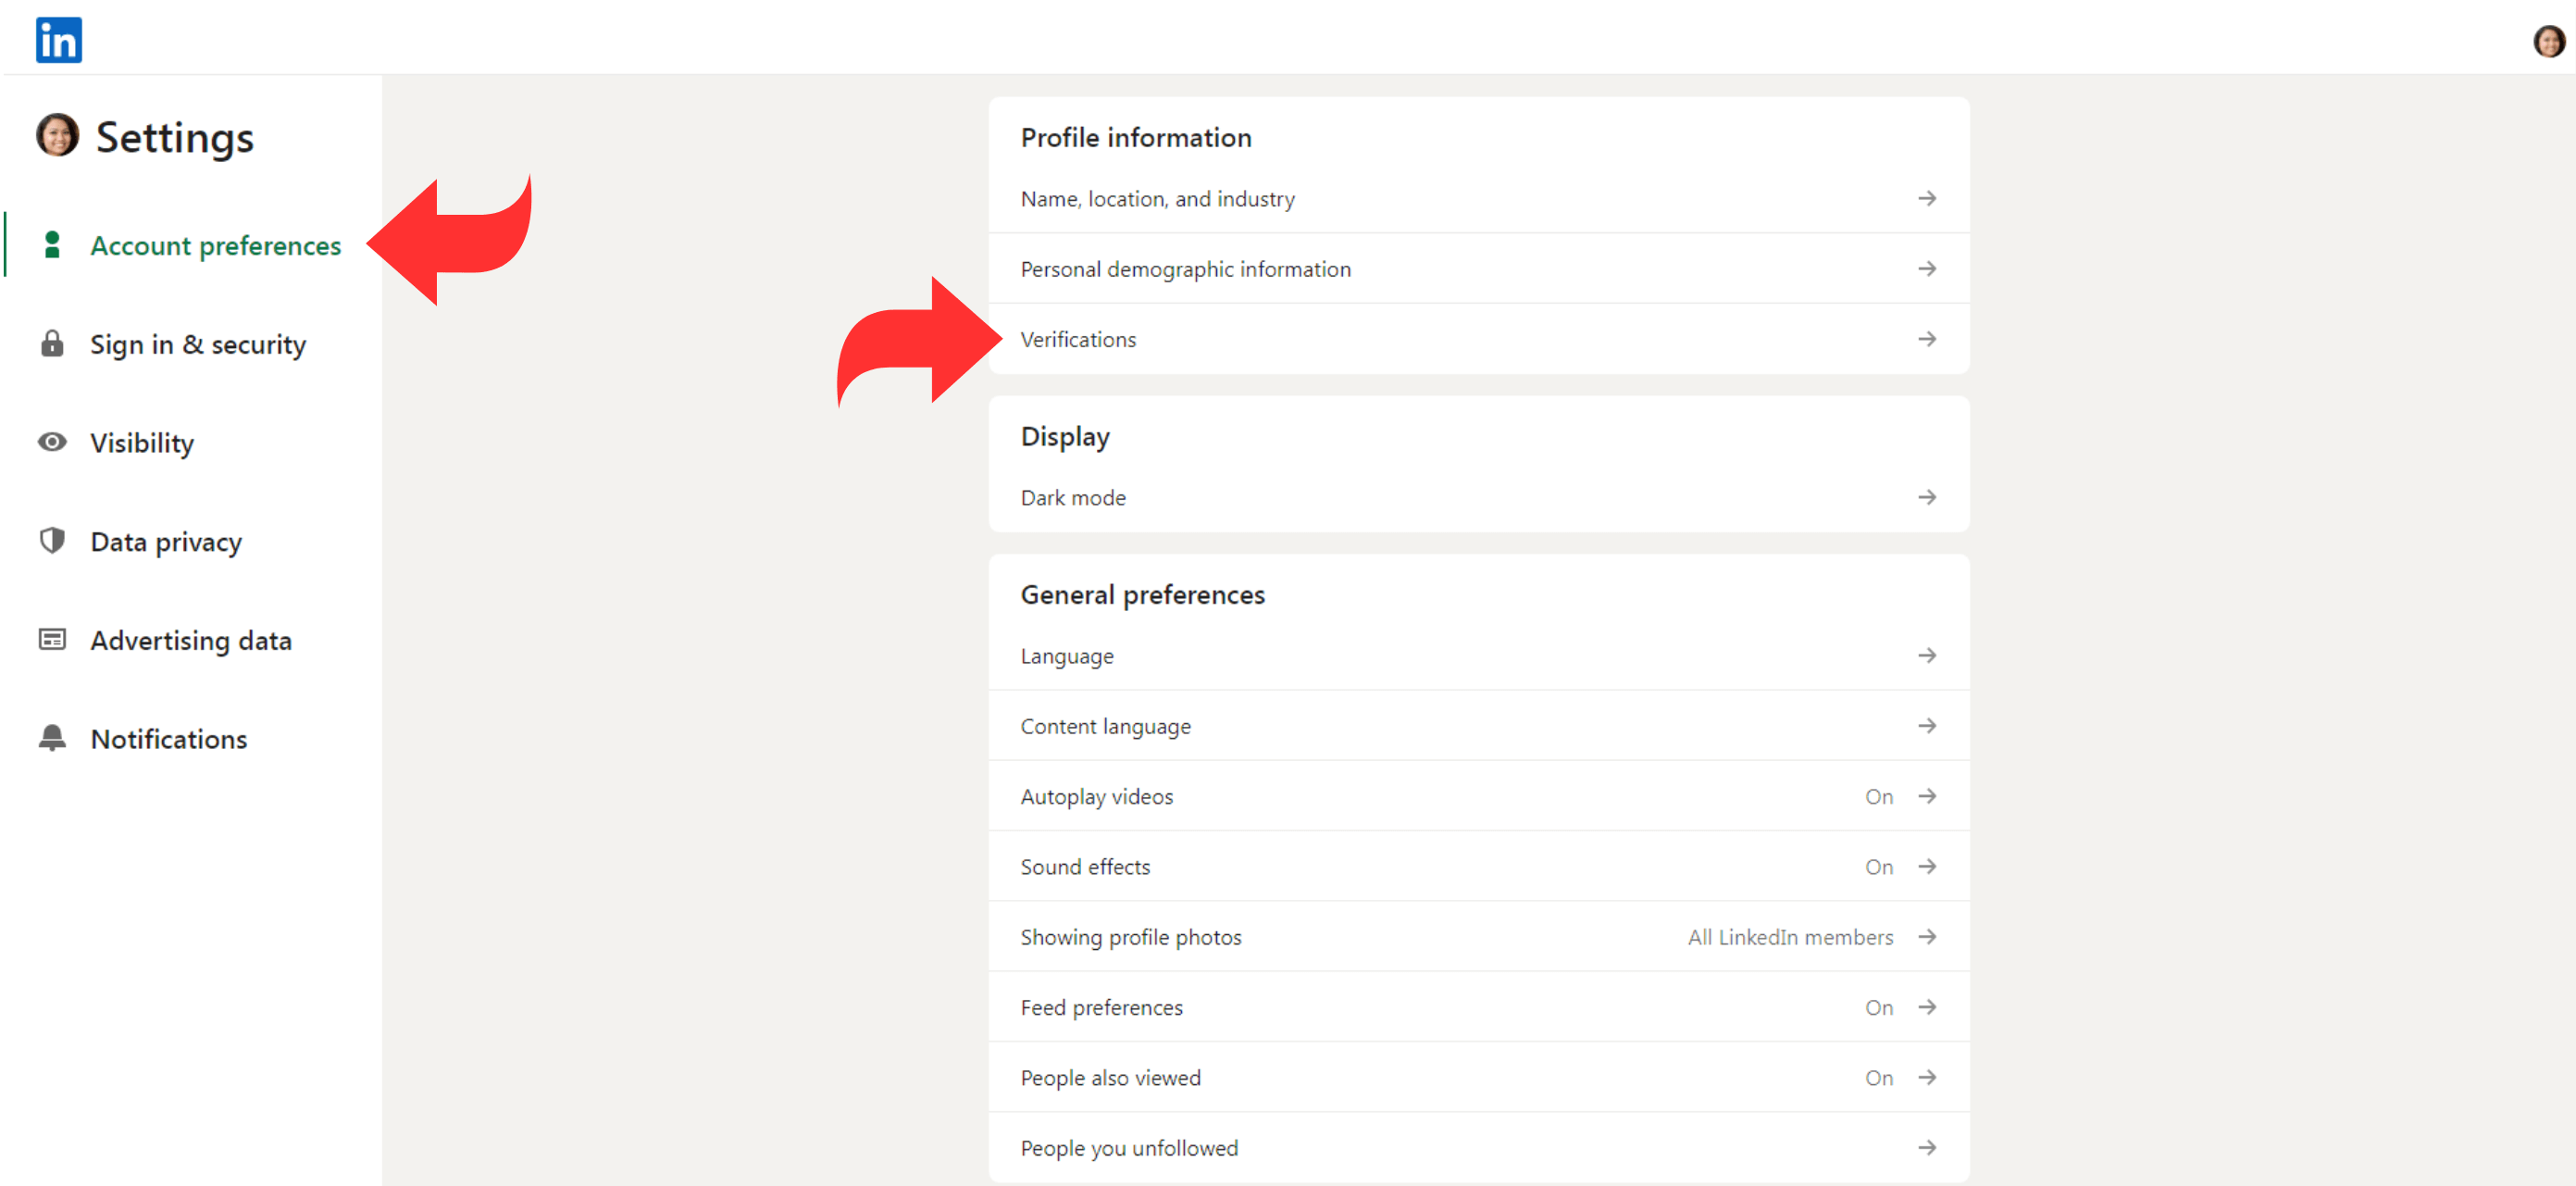Click the Advertising data newspaper icon
Screen dimensions: 2576x1186
(x=52, y=640)
